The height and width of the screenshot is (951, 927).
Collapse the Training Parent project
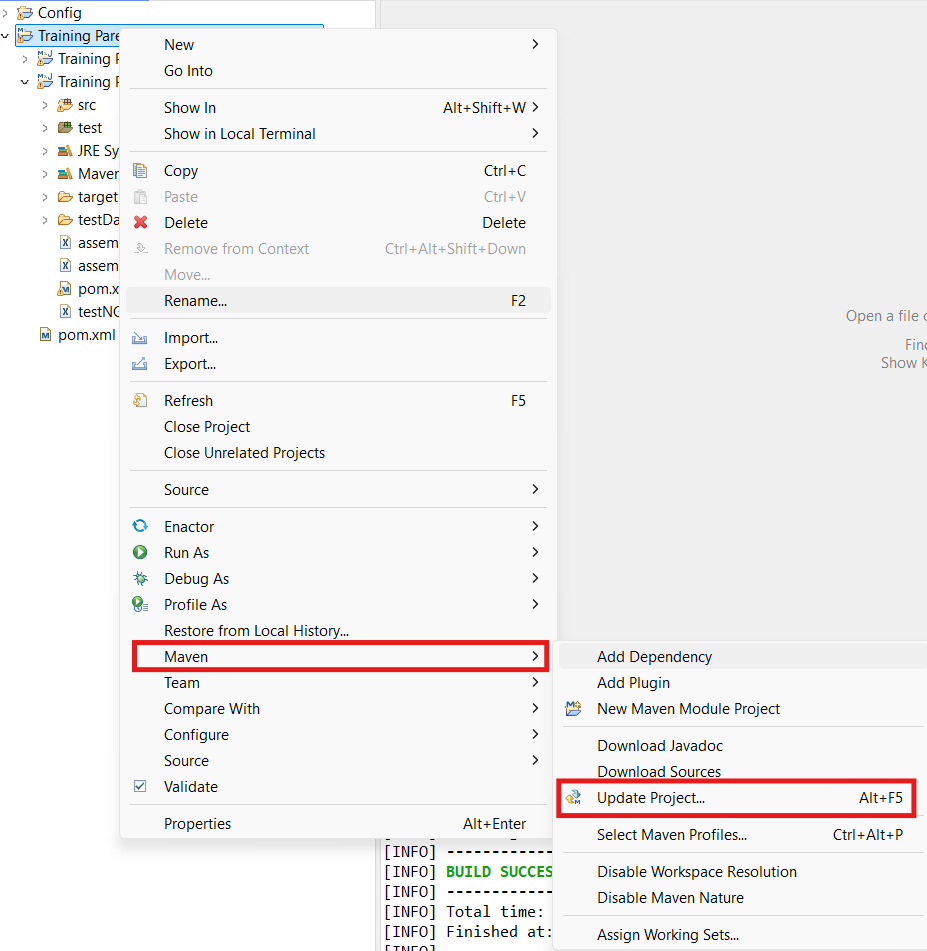click(5, 36)
